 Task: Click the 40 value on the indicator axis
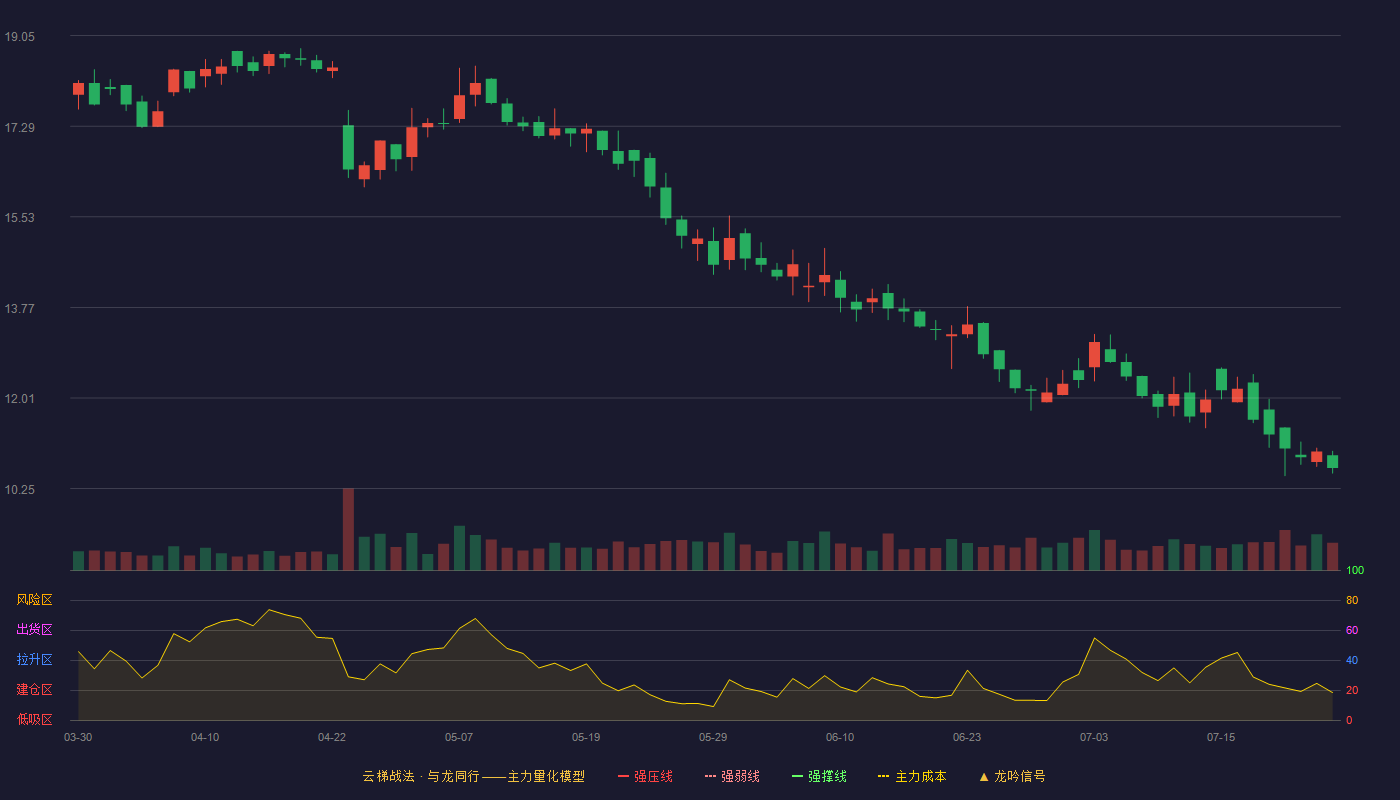coord(1352,660)
